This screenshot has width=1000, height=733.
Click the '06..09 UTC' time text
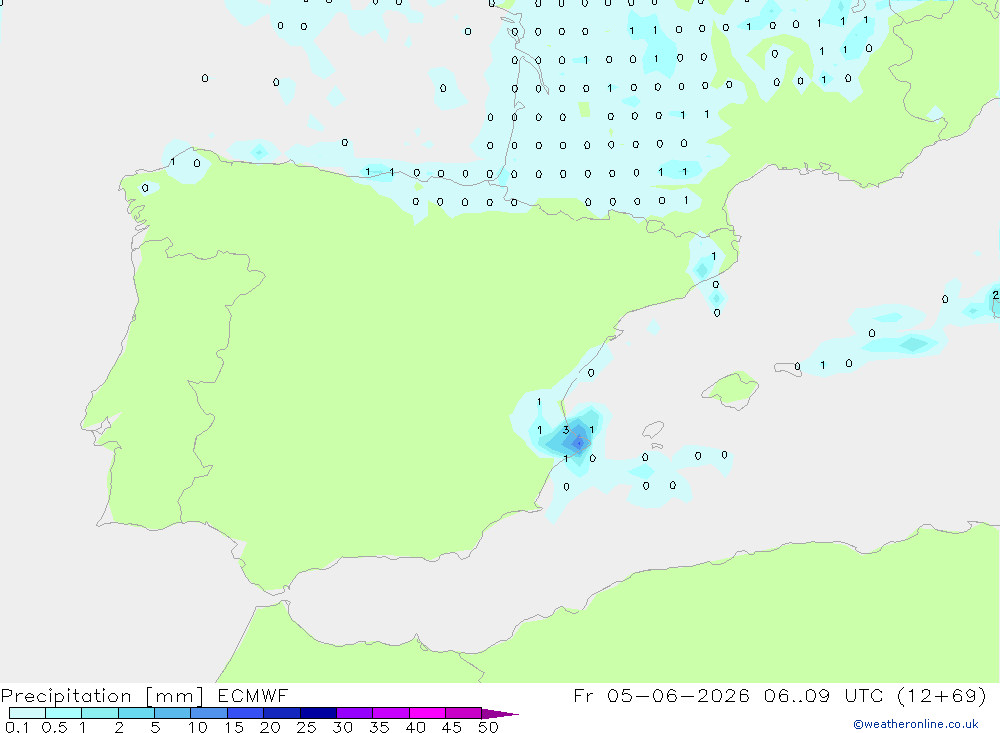pos(824,695)
